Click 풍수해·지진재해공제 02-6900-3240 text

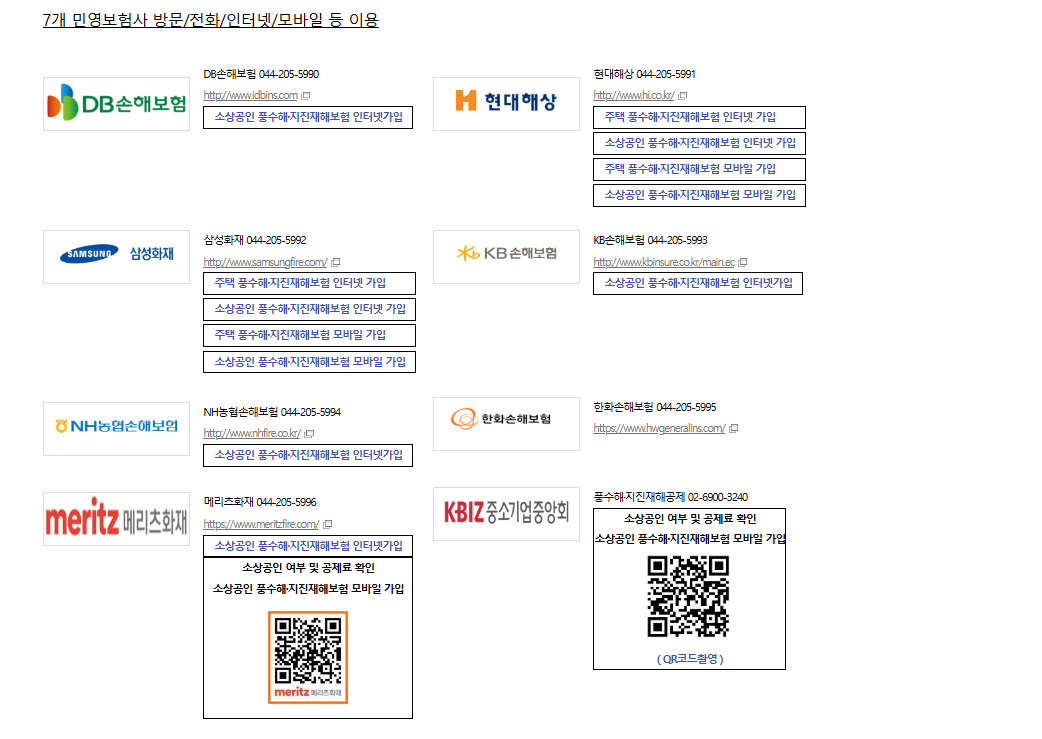671,497
